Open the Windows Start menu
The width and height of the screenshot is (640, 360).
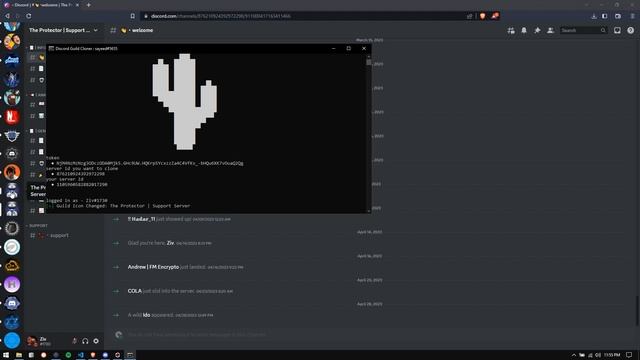click(x=6, y=355)
